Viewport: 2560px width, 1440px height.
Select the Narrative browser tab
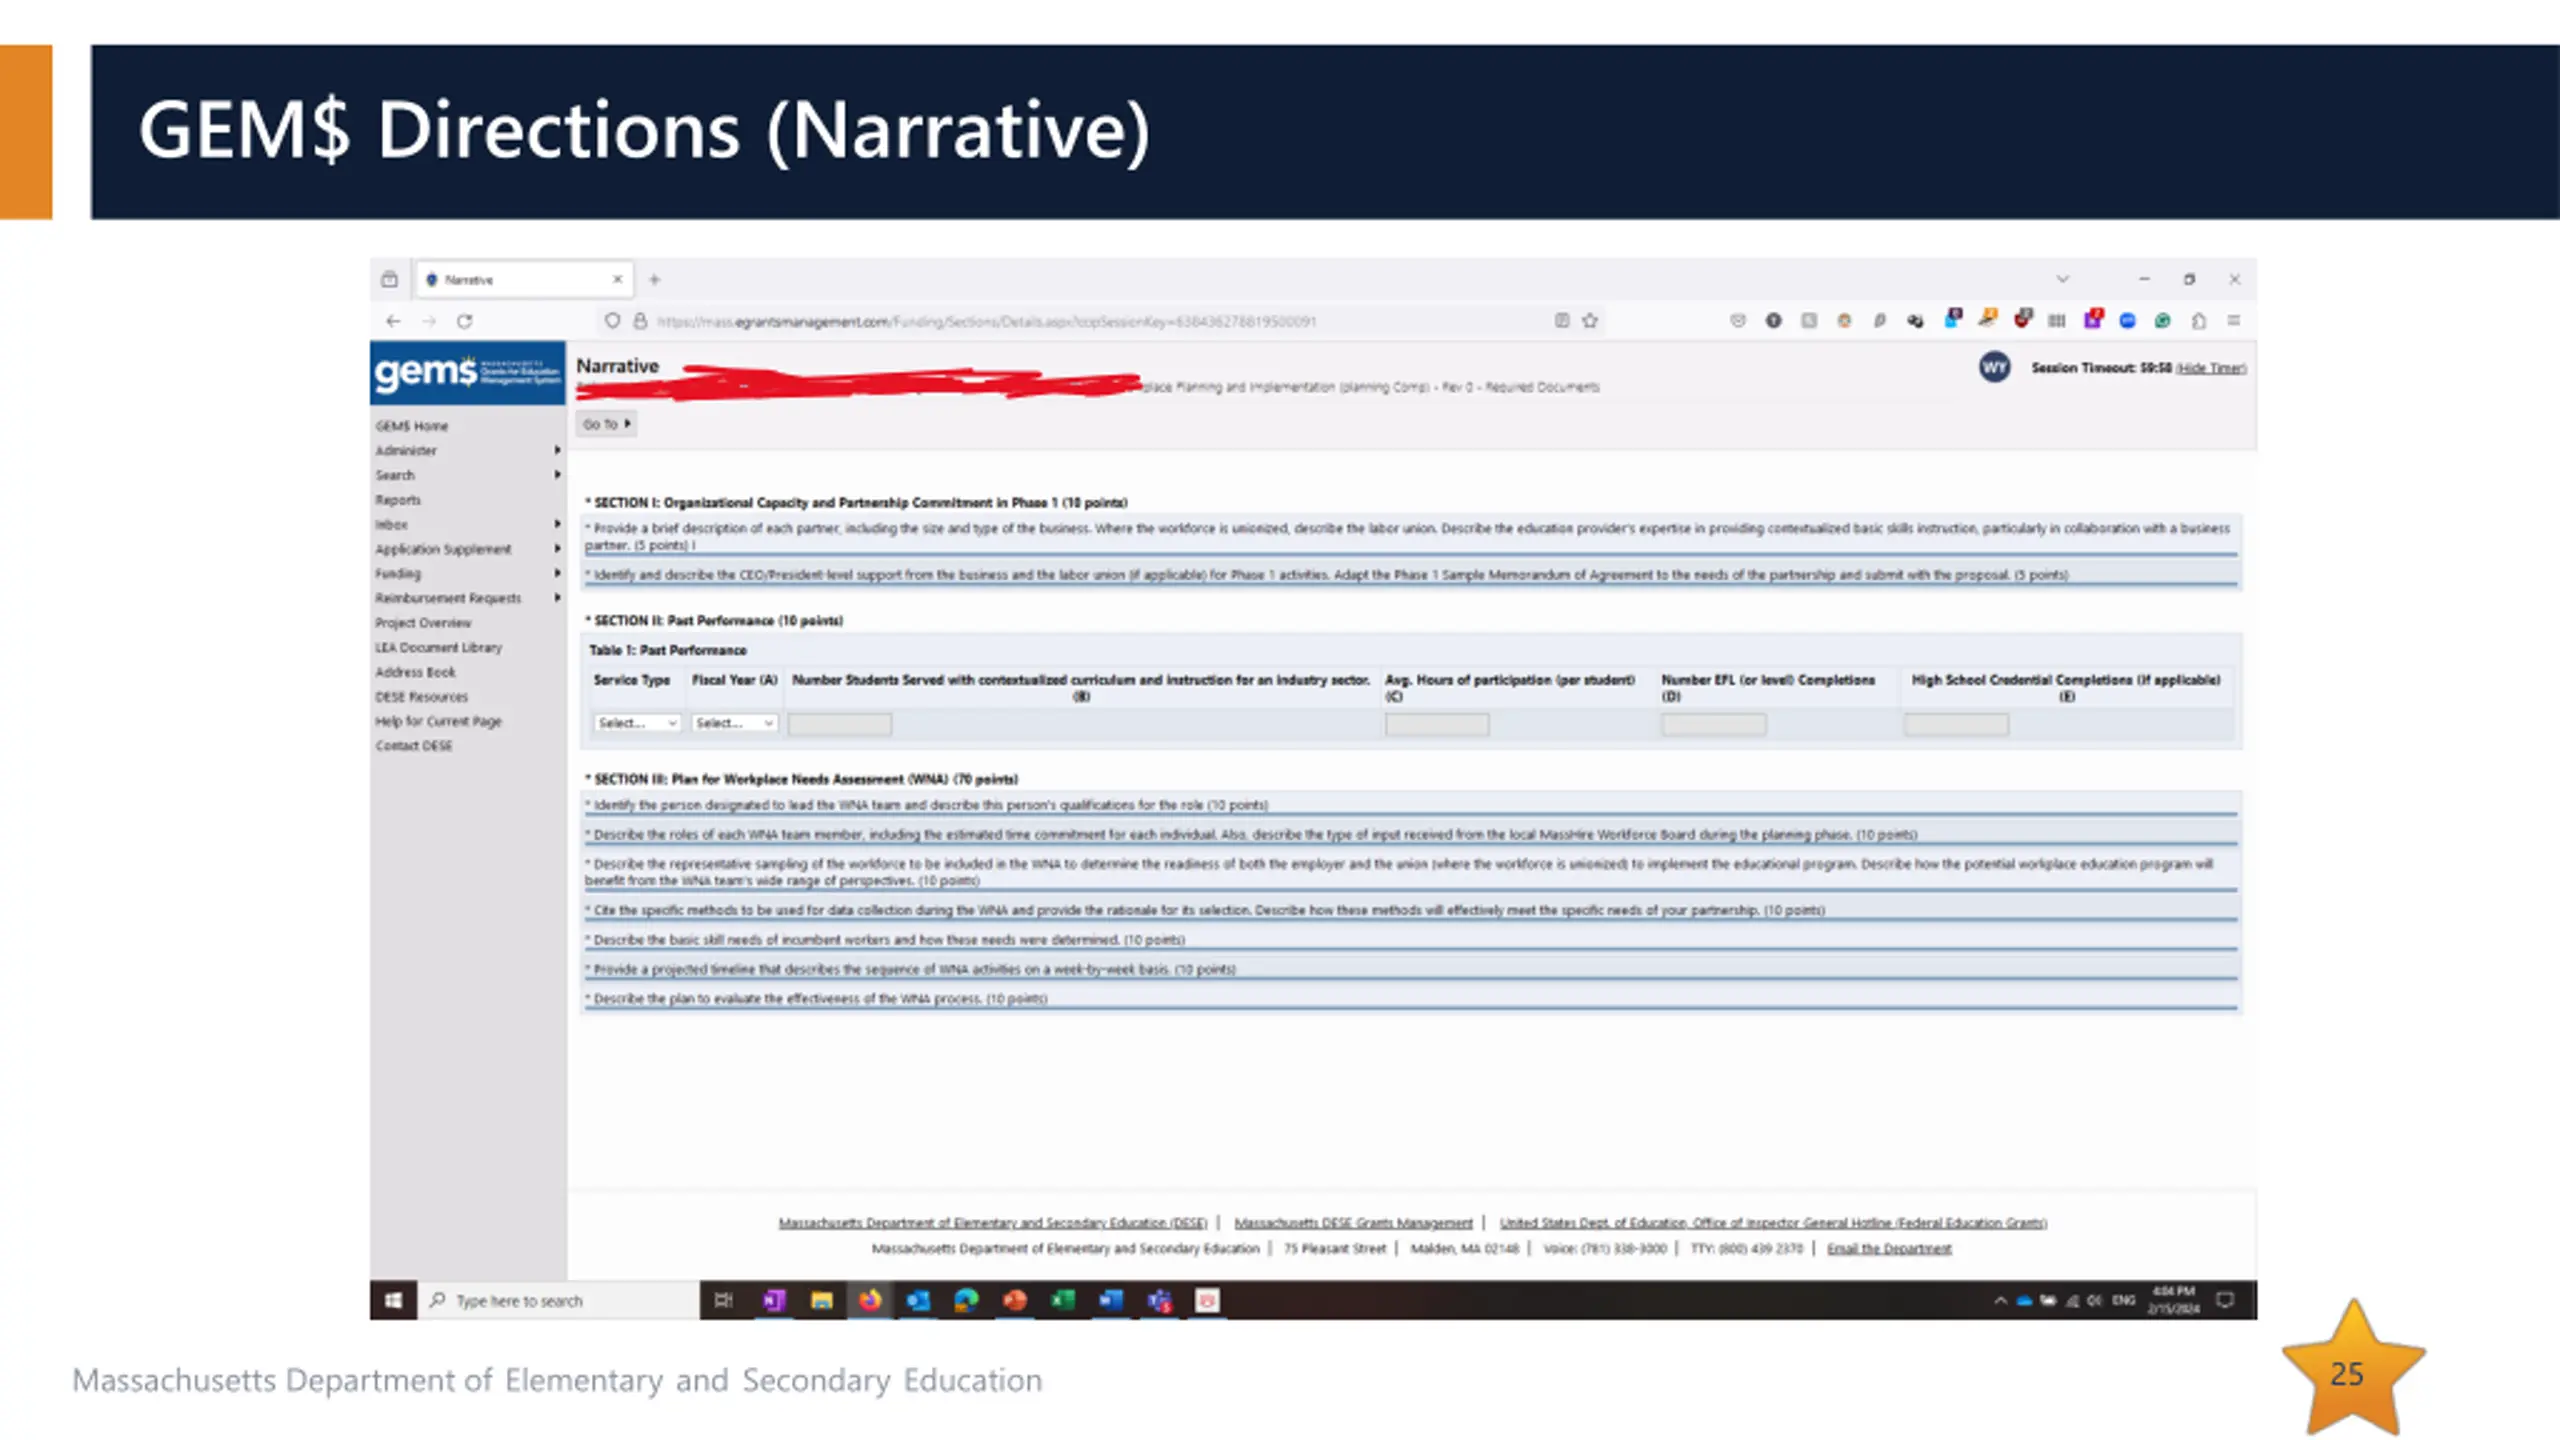point(523,280)
